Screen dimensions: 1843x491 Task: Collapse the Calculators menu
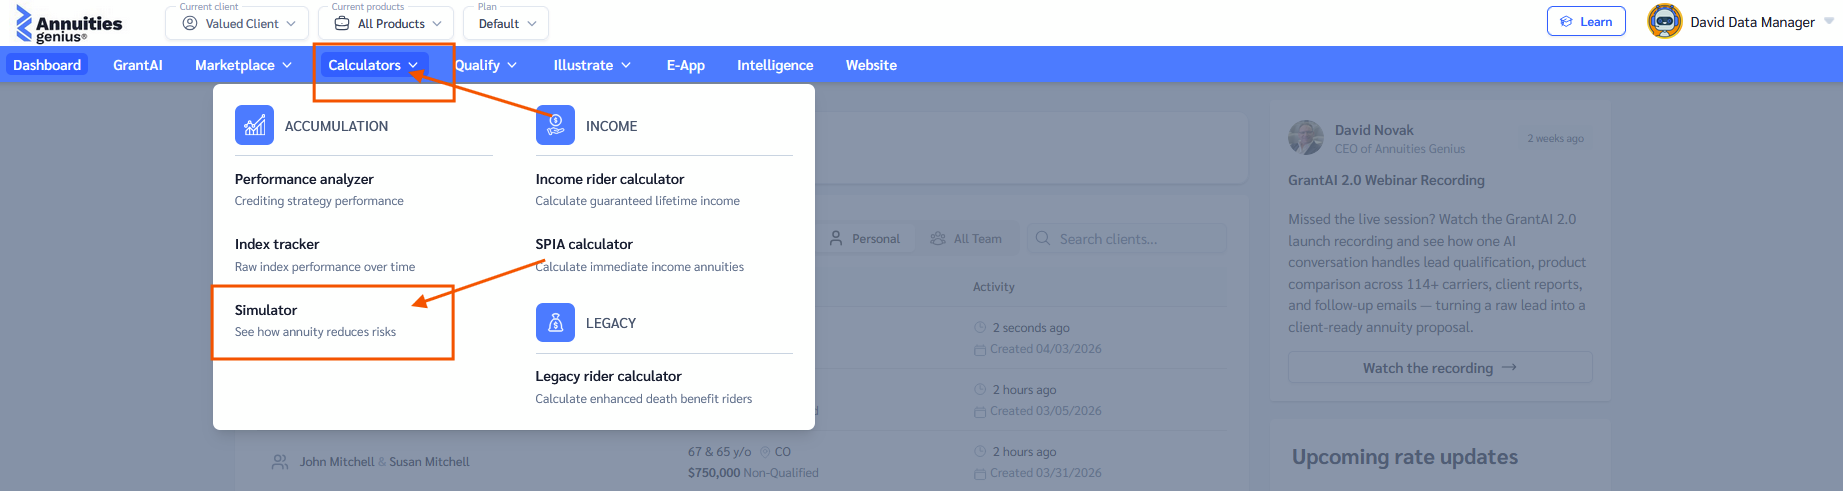coord(373,65)
